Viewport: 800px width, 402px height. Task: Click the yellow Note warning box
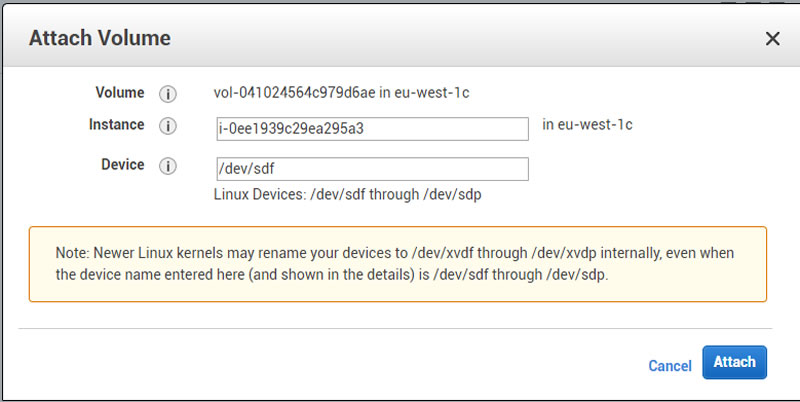(398, 264)
